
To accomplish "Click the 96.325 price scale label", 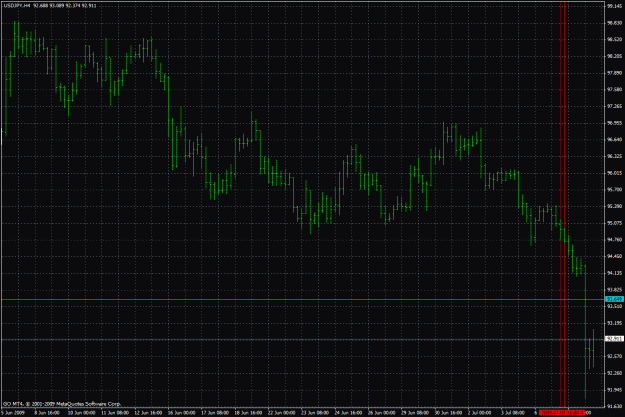I will pyautogui.click(x=614, y=156).
